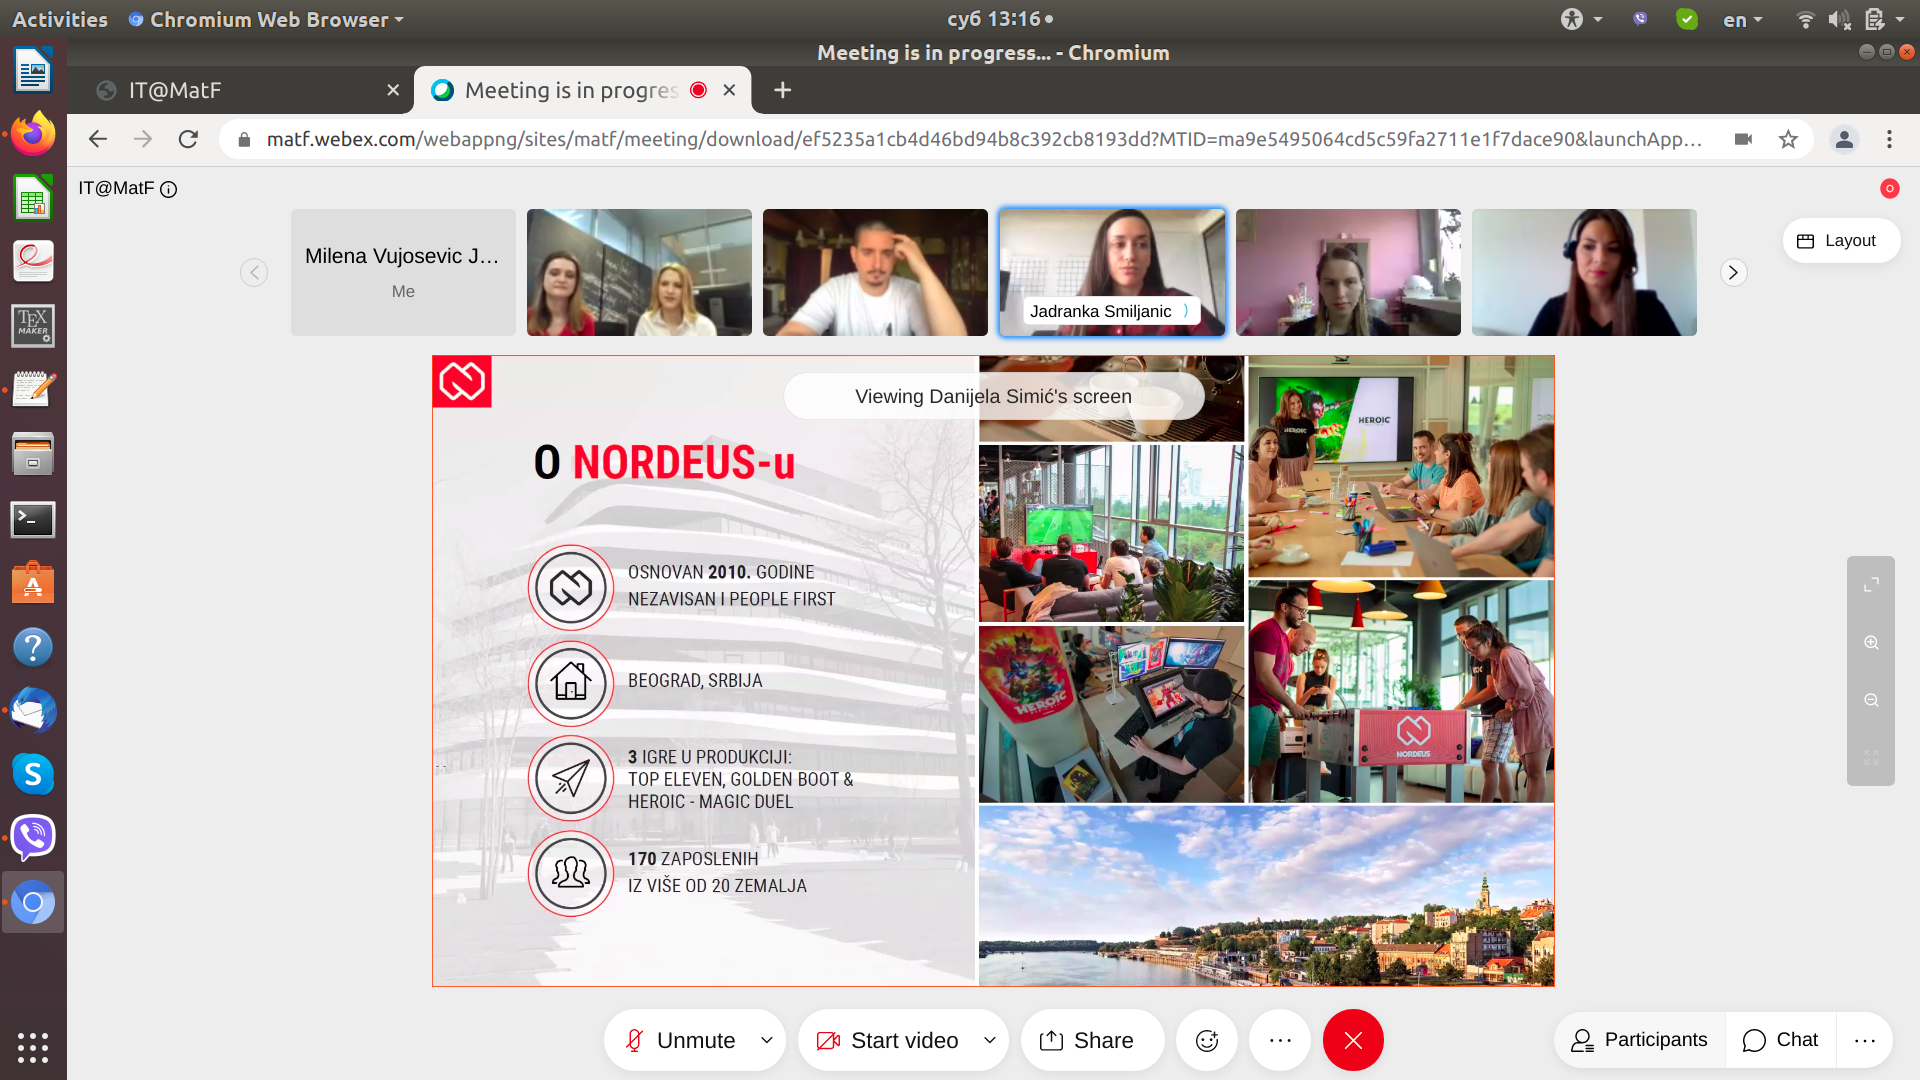Open the reactions smiley button
The height and width of the screenshot is (1080, 1920).
click(1207, 1040)
